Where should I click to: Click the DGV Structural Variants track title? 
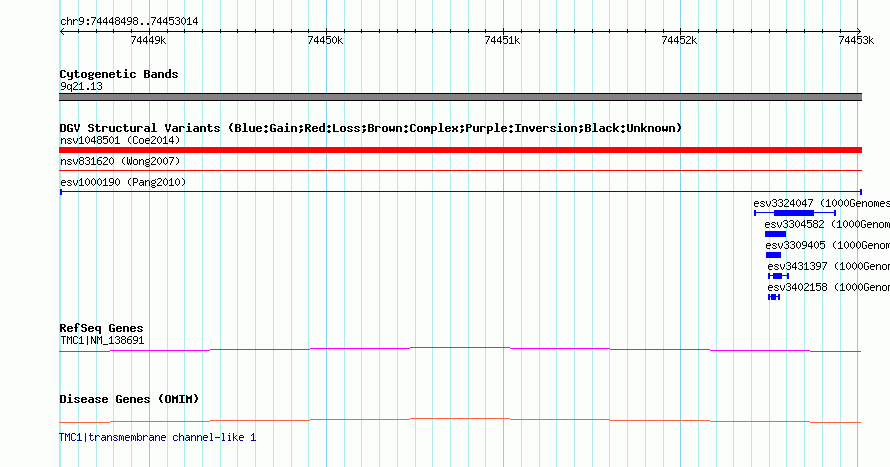click(371, 128)
